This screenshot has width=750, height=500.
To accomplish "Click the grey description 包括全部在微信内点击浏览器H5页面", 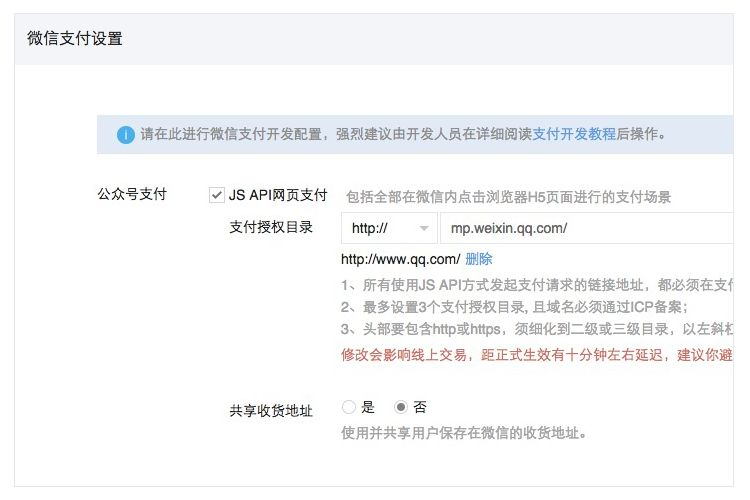I will pos(508,197).
